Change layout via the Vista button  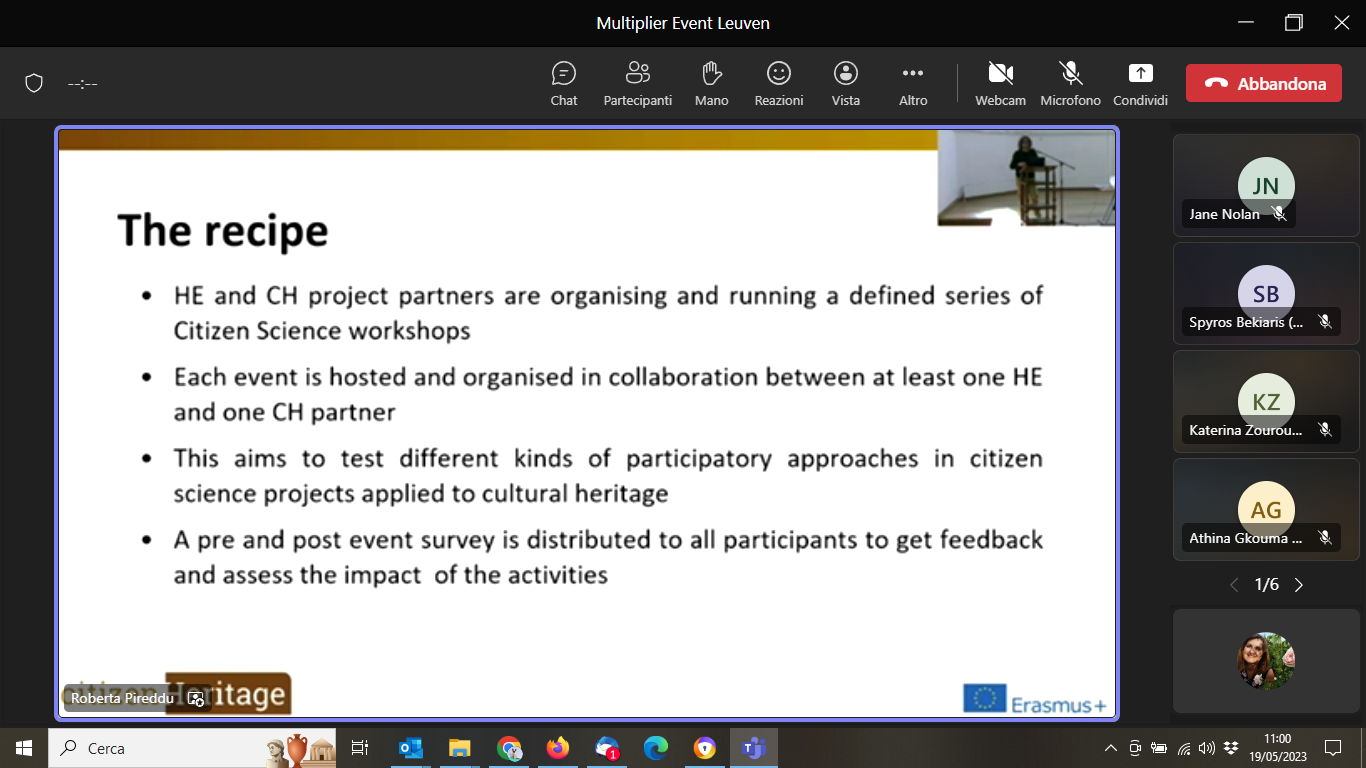coord(846,84)
